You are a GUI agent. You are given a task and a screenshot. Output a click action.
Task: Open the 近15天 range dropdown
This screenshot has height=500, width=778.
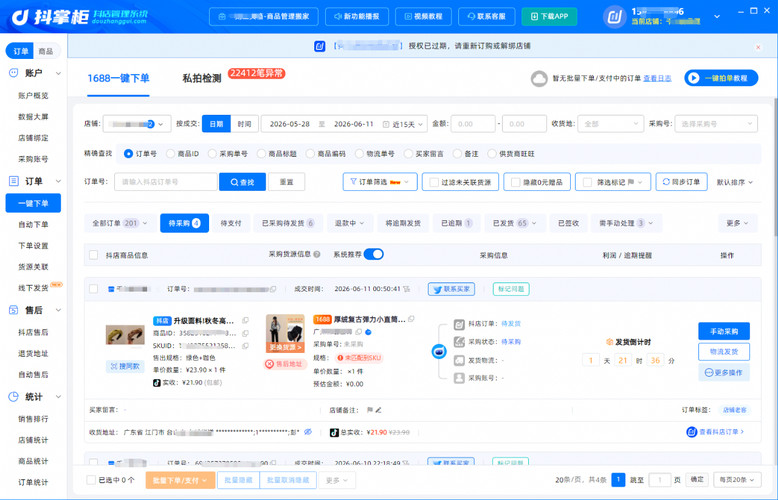pos(408,125)
